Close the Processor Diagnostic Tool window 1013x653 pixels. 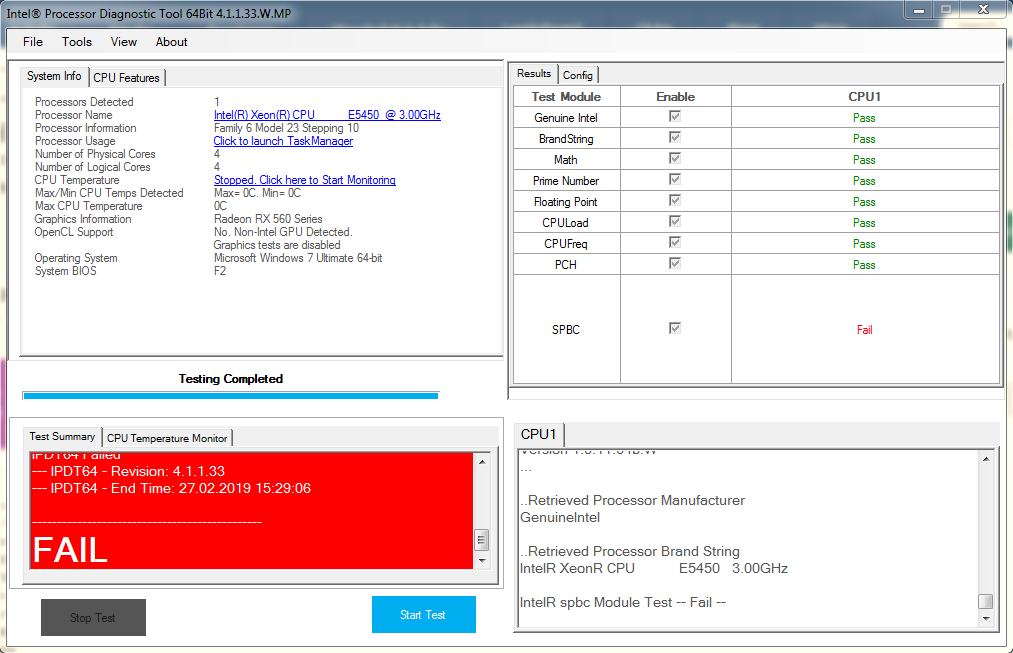pos(984,10)
